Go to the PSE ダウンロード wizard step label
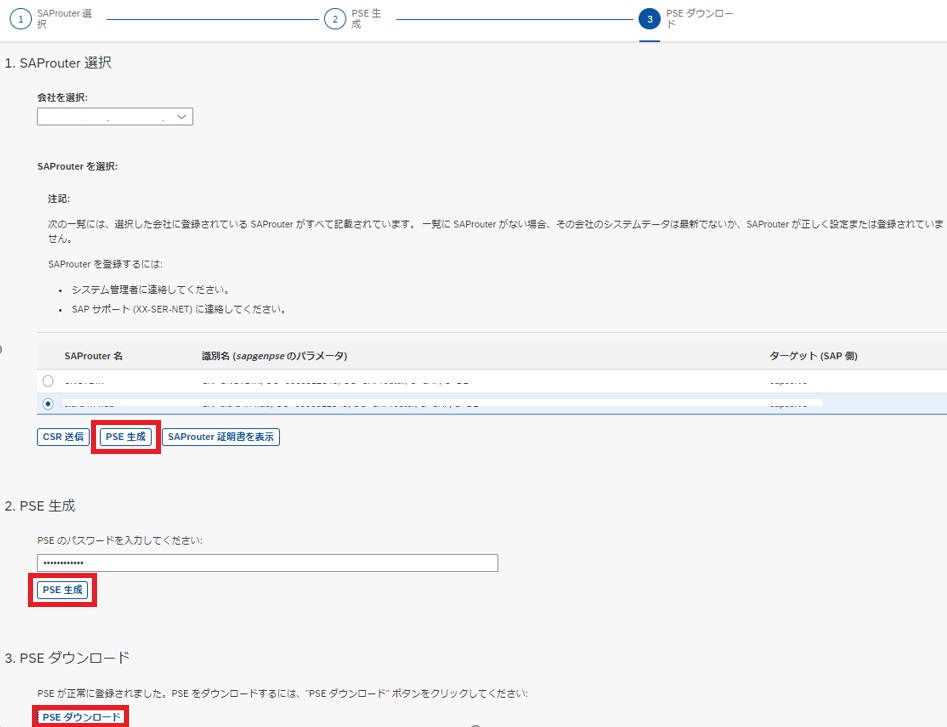The width and height of the screenshot is (947, 727). (685, 20)
